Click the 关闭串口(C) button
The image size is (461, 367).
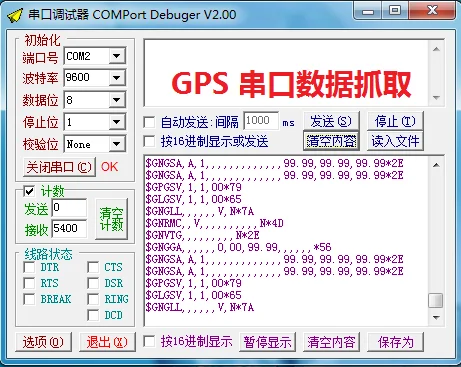pyautogui.click(x=59, y=167)
